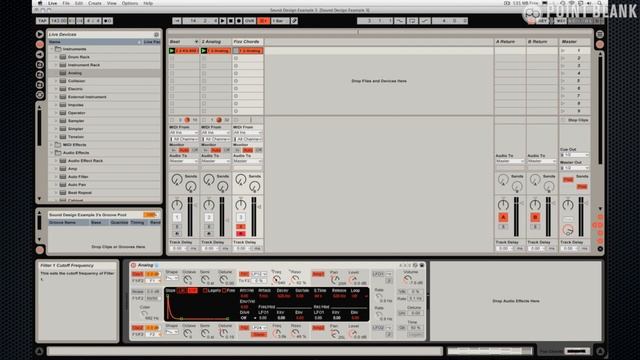
Task: Click the TAP tempo button
Action: pos(42,21)
